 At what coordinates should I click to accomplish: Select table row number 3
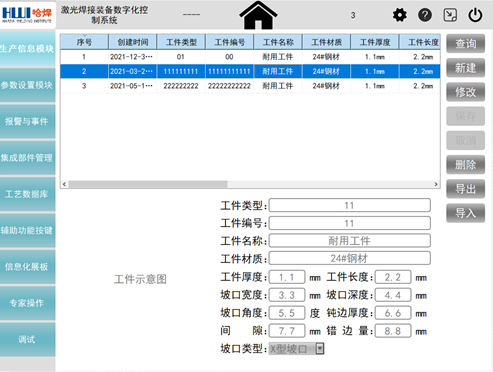pos(250,86)
